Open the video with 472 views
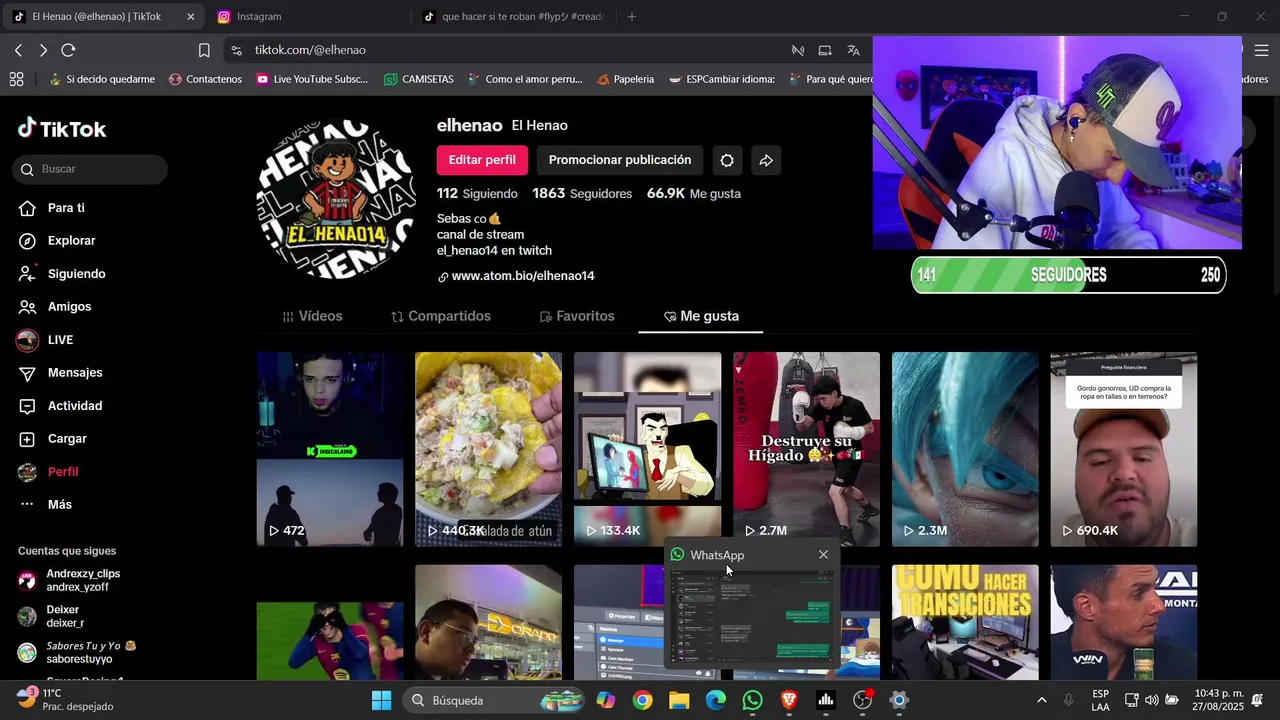 pos(330,449)
